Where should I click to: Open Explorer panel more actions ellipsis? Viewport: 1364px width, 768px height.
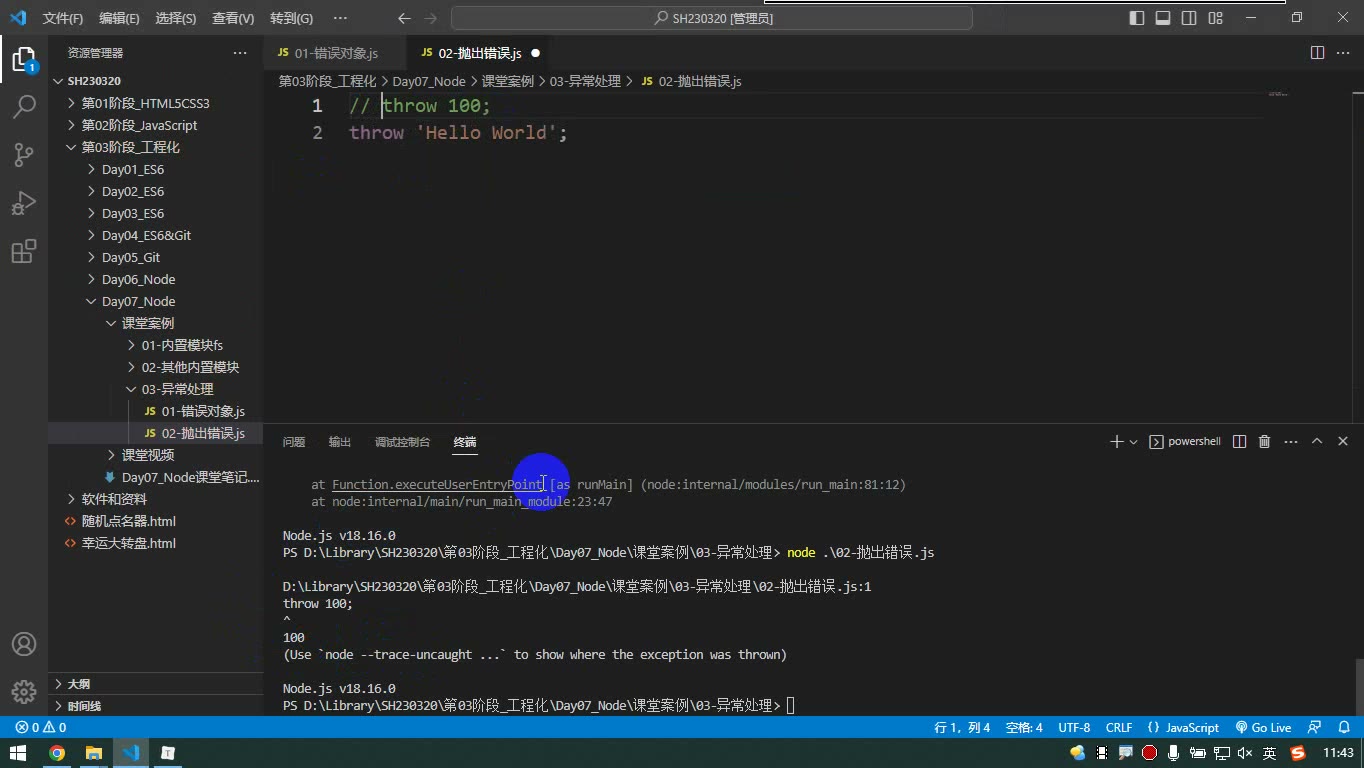[x=239, y=53]
